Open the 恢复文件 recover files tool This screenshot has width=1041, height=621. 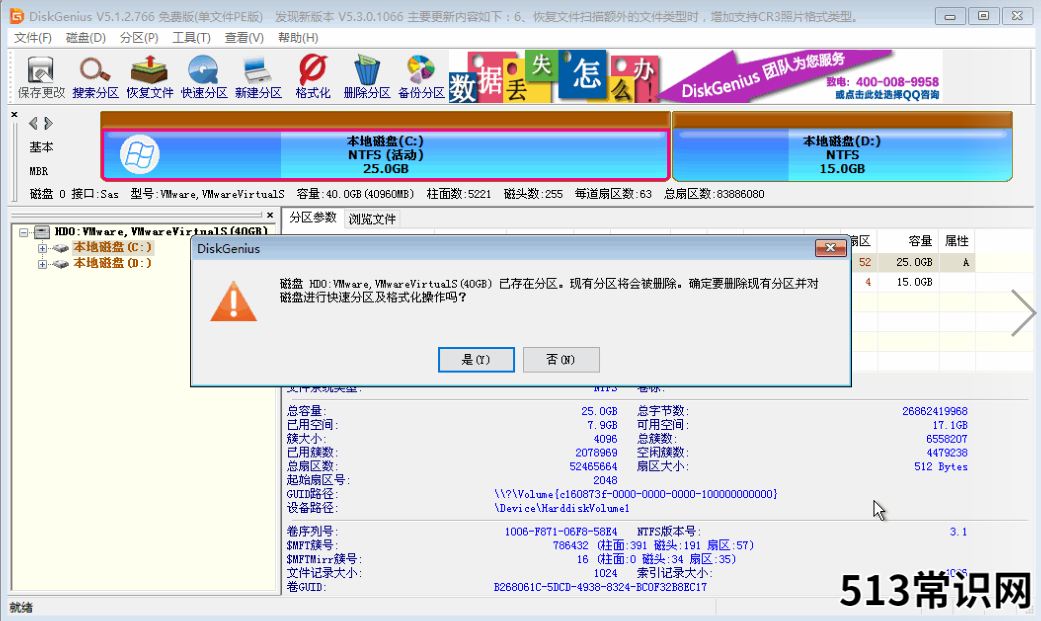coord(149,78)
